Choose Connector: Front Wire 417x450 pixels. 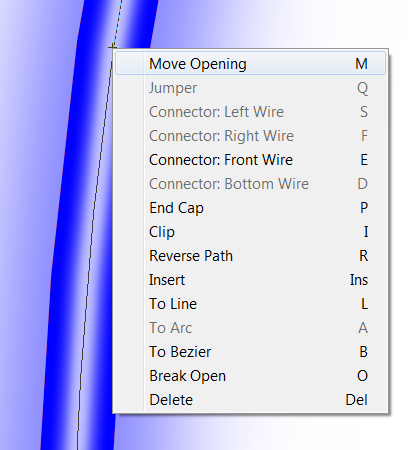[x=250, y=160]
